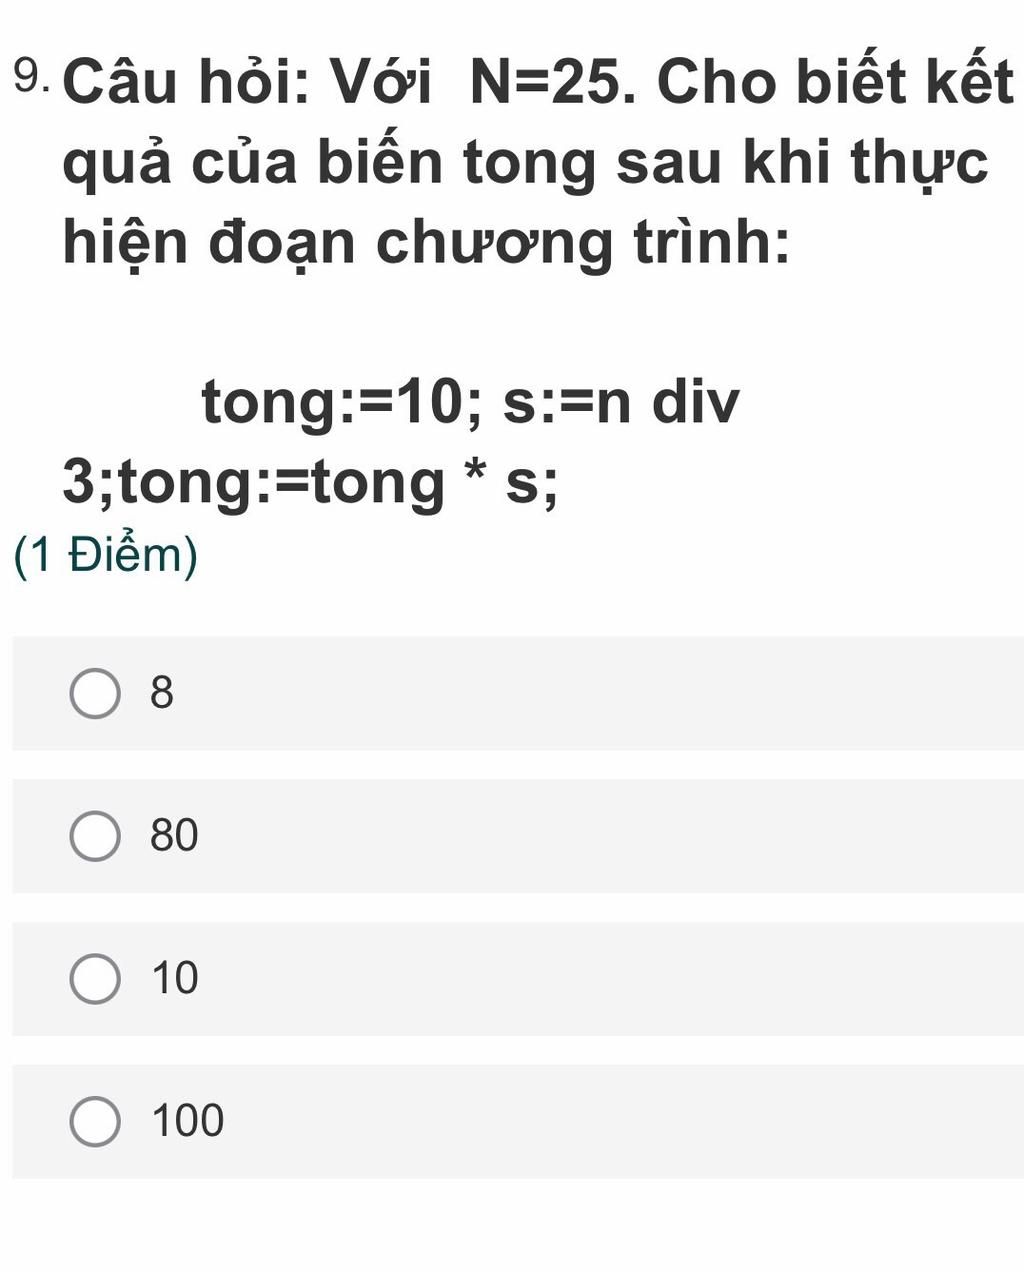Select the radio button for answer 80
This screenshot has width=1024, height=1272.
pos(95,836)
